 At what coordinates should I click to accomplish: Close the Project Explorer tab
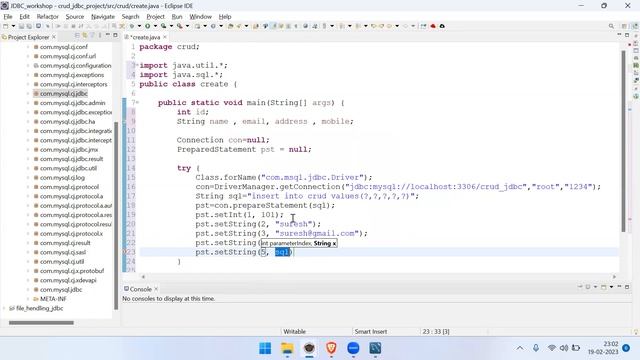54,37
